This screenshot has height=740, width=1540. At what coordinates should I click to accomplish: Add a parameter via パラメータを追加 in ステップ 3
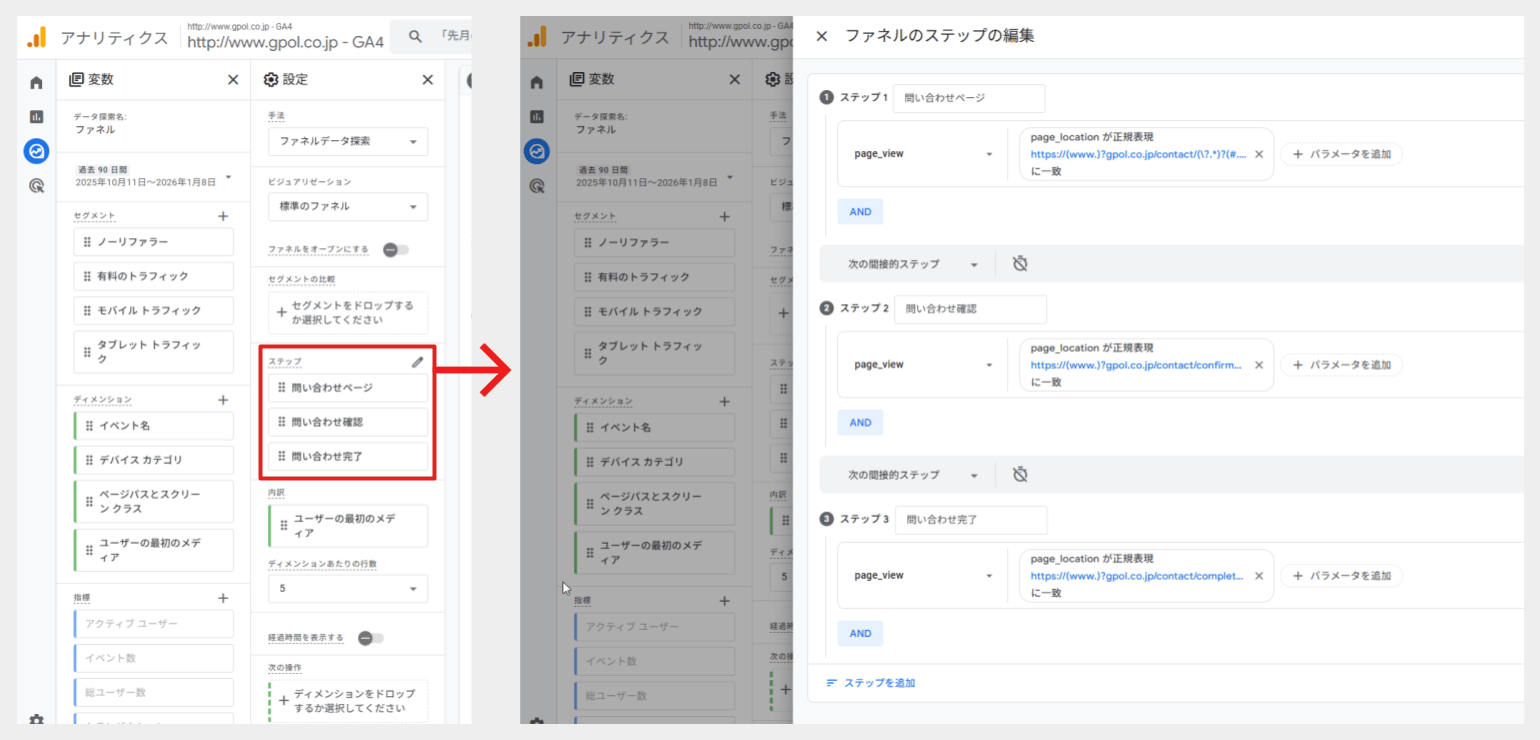point(1341,575)
